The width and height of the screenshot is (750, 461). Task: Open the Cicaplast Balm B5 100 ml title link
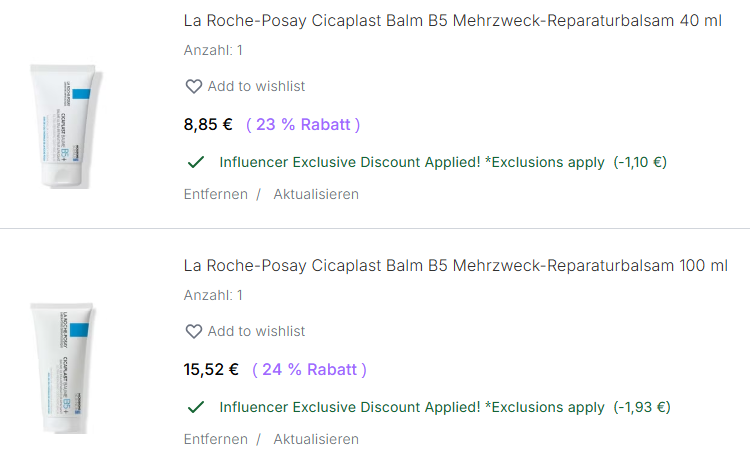click(x=456, y=266)
